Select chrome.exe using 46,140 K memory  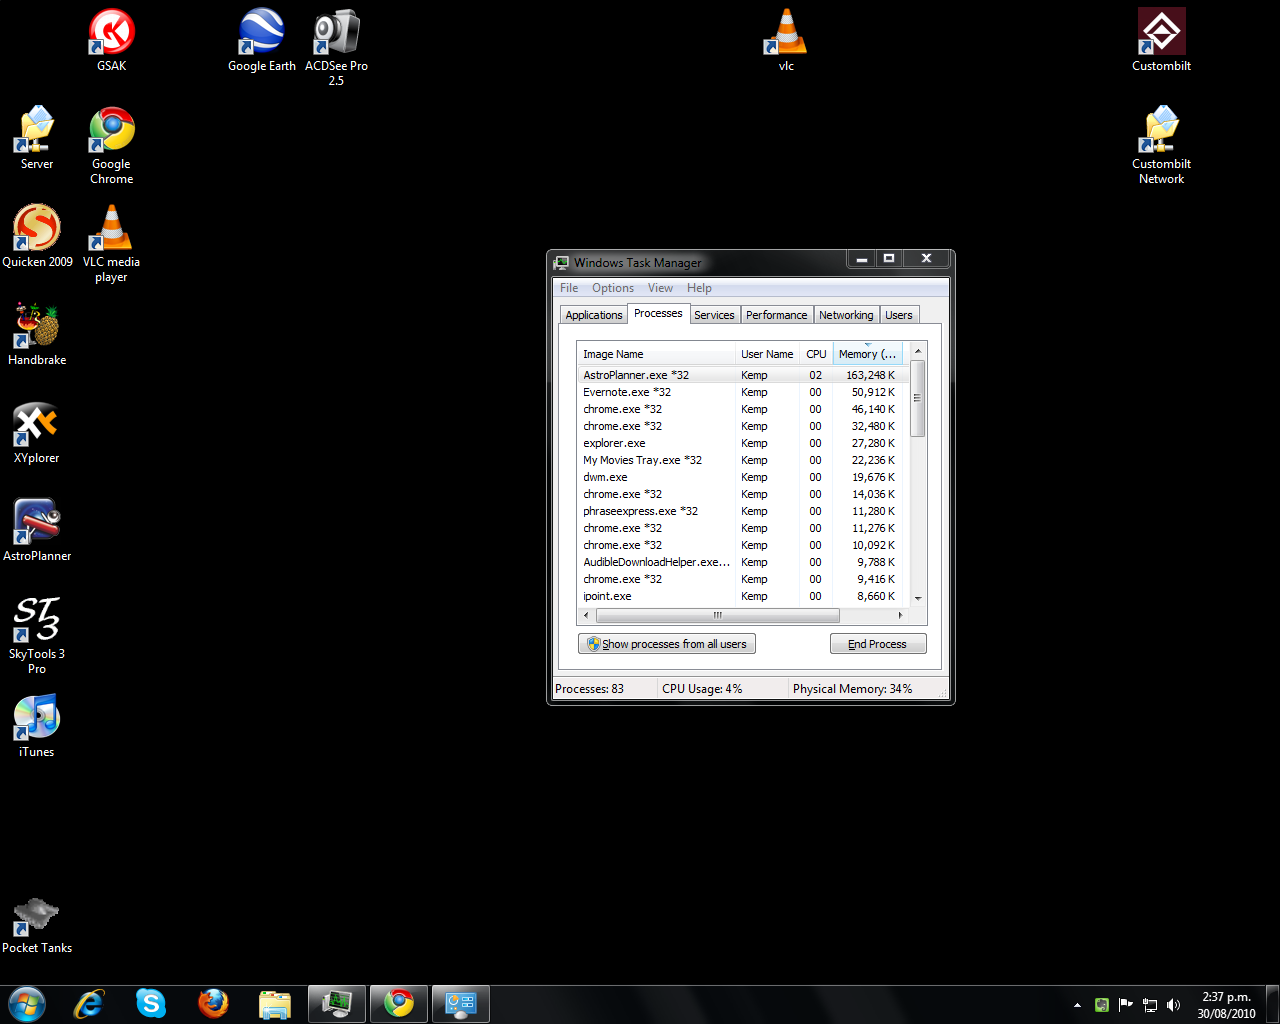tap(743, 409)
